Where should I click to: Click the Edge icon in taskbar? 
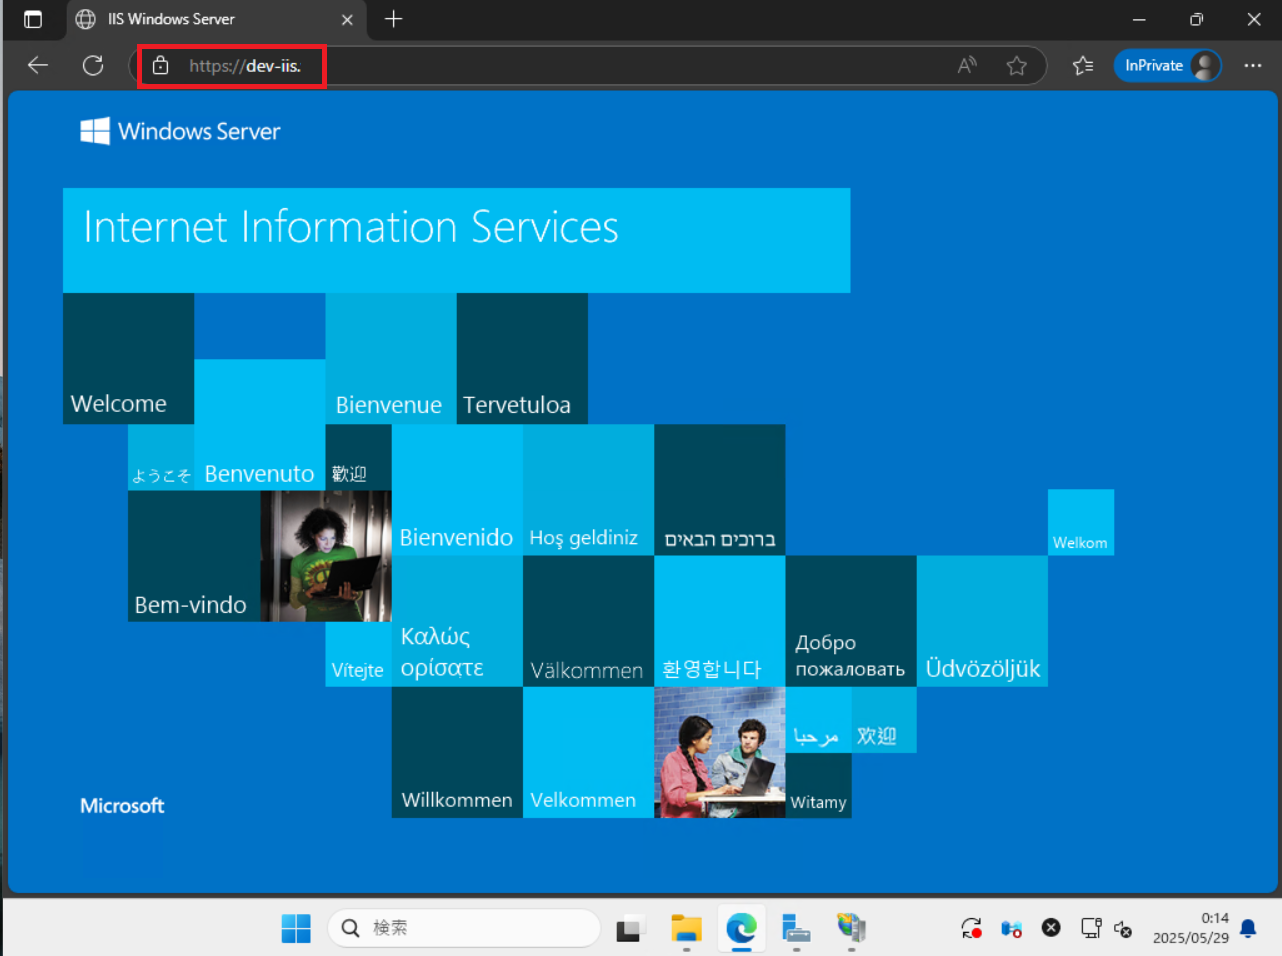[x=741, y=928]
